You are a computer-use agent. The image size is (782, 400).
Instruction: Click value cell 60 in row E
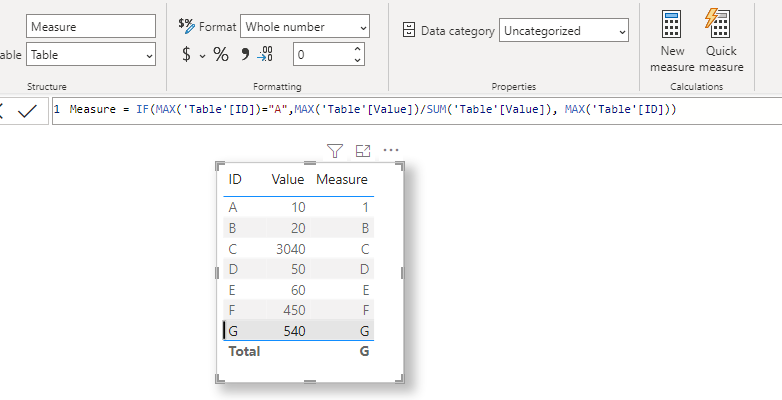[298, 290]
